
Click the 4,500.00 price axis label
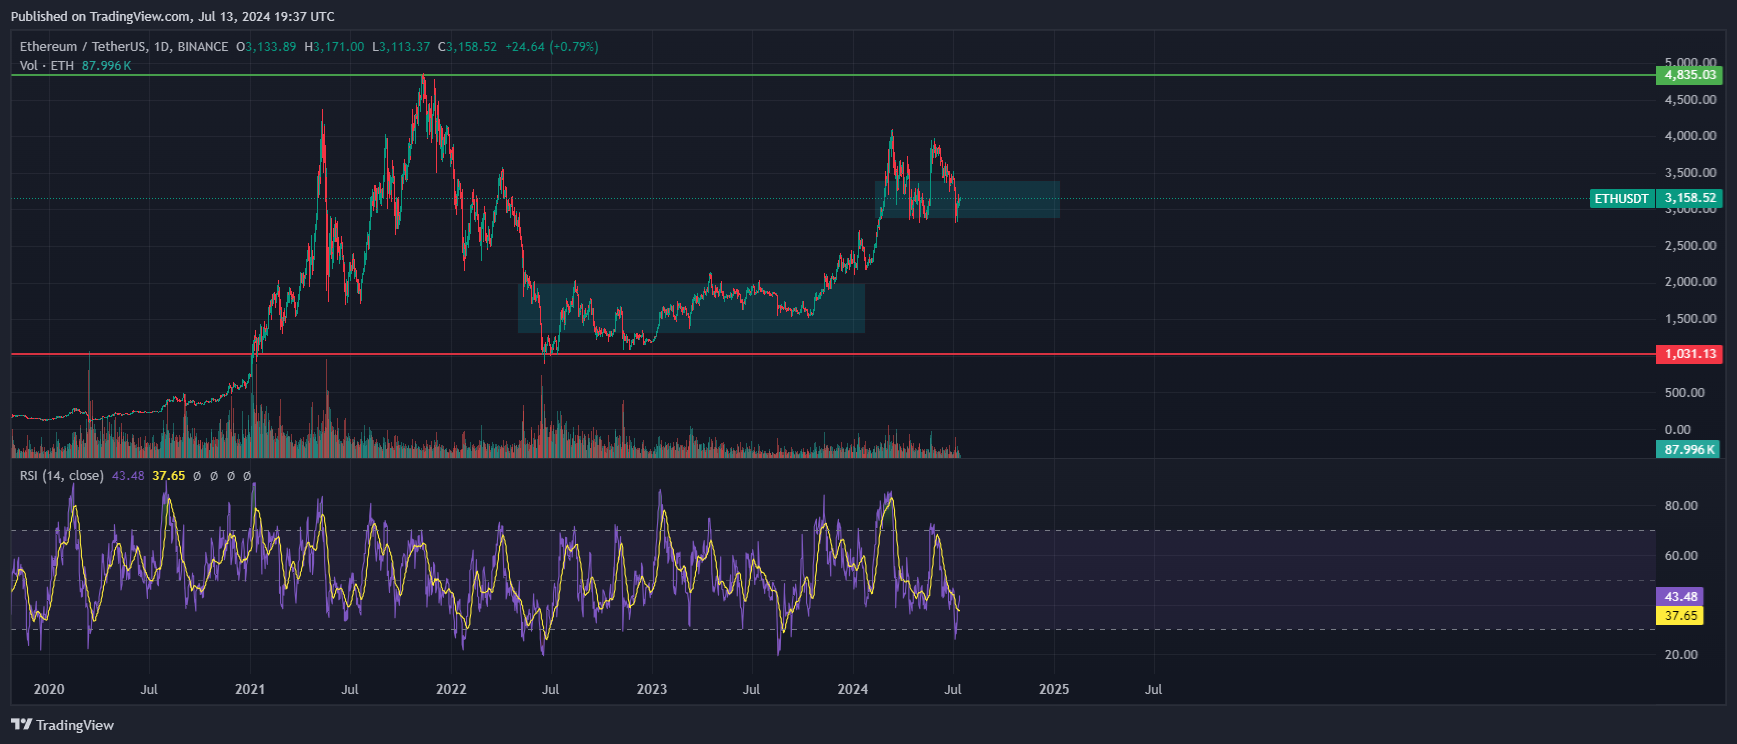[x=1690, y=100]
